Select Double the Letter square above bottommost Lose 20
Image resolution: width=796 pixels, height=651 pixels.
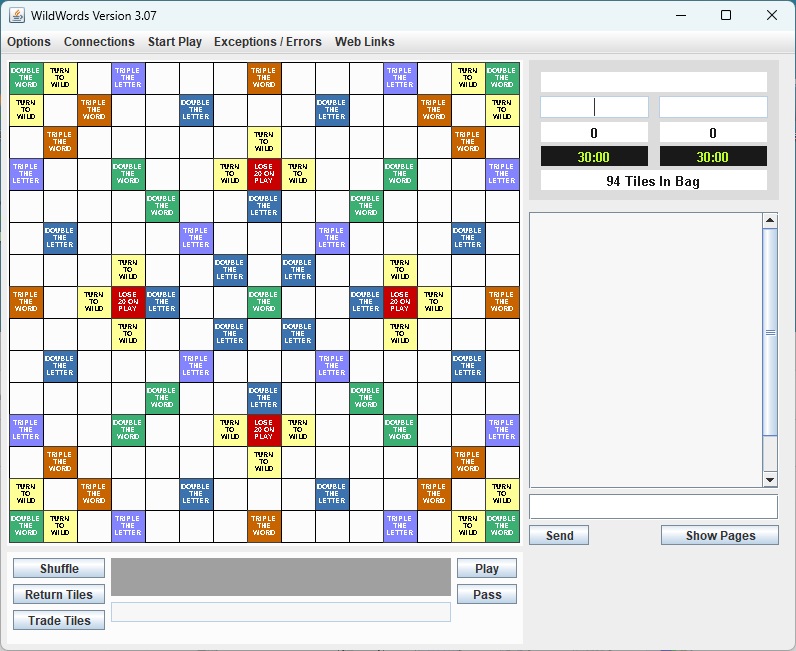pyautogui.click(x=264, y=398)
